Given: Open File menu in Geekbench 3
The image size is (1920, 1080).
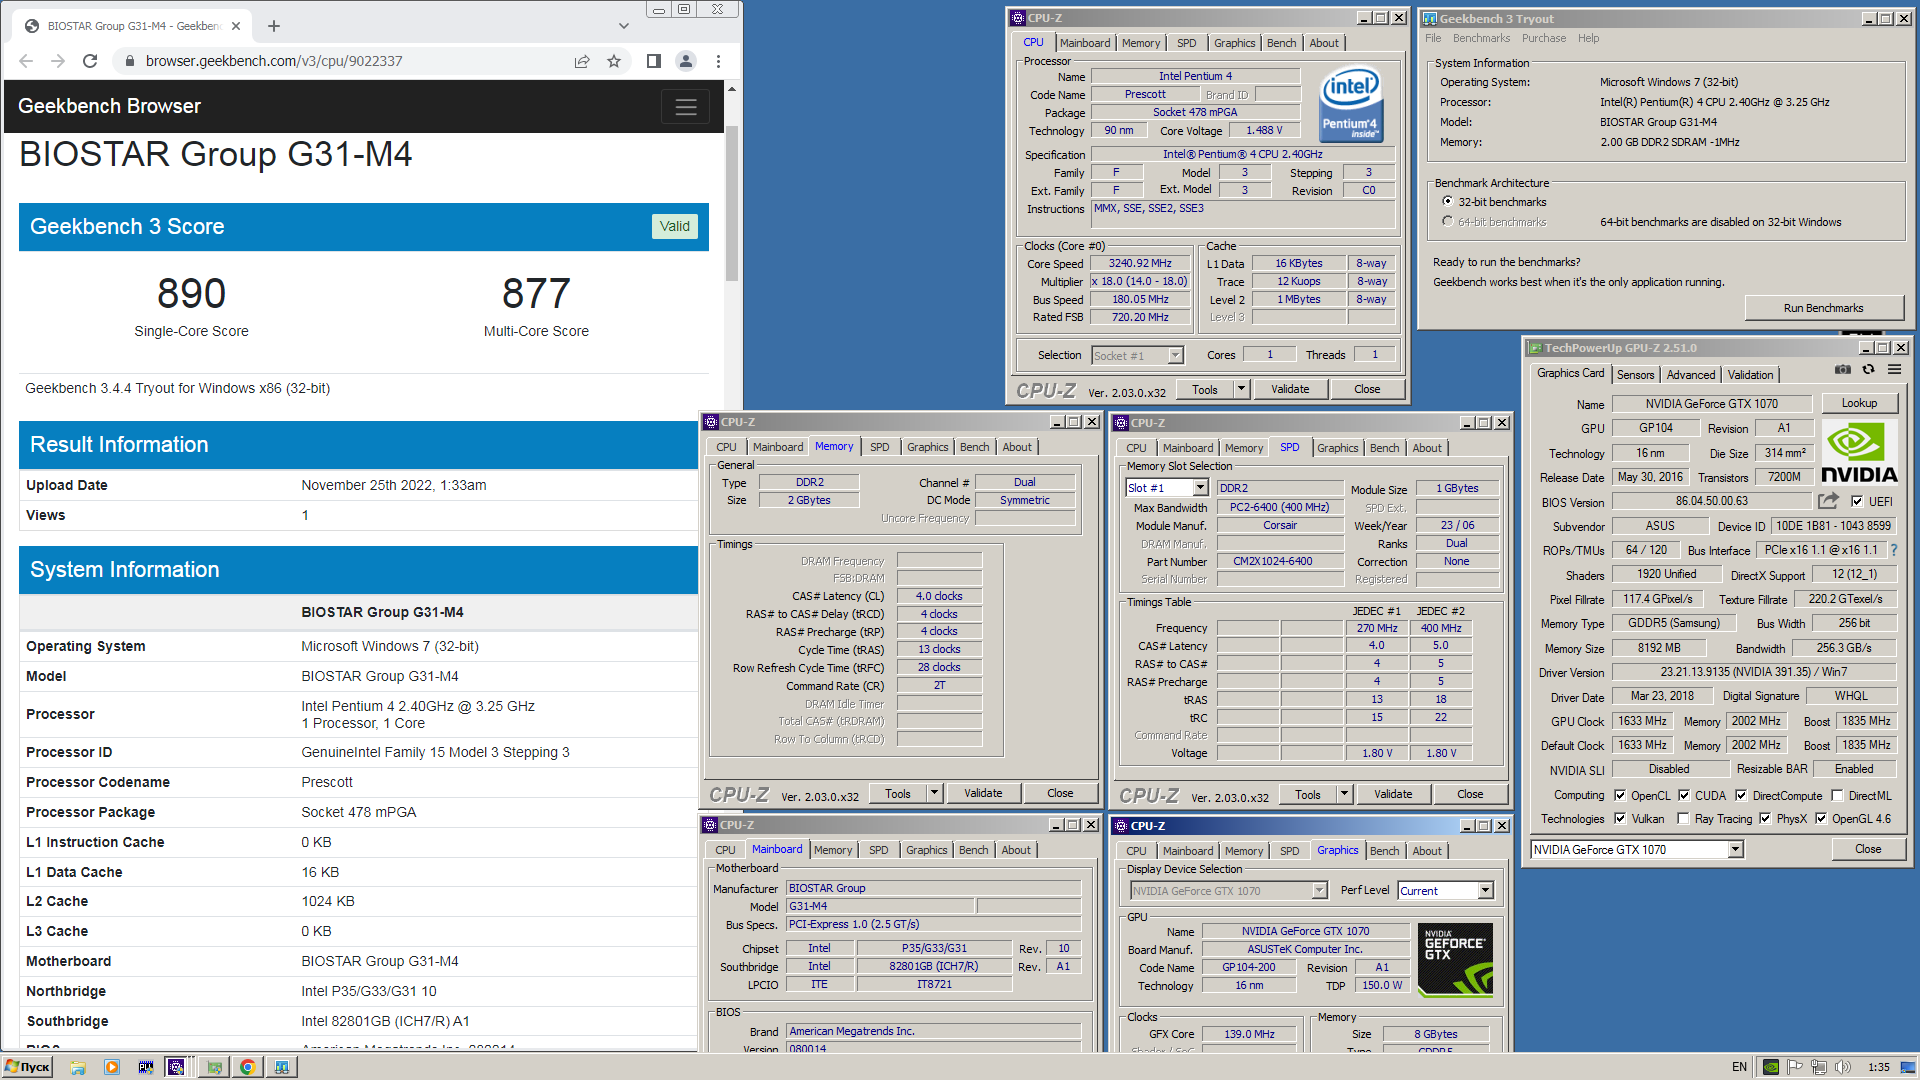Looking at the screenshot, I should 1433,38.
